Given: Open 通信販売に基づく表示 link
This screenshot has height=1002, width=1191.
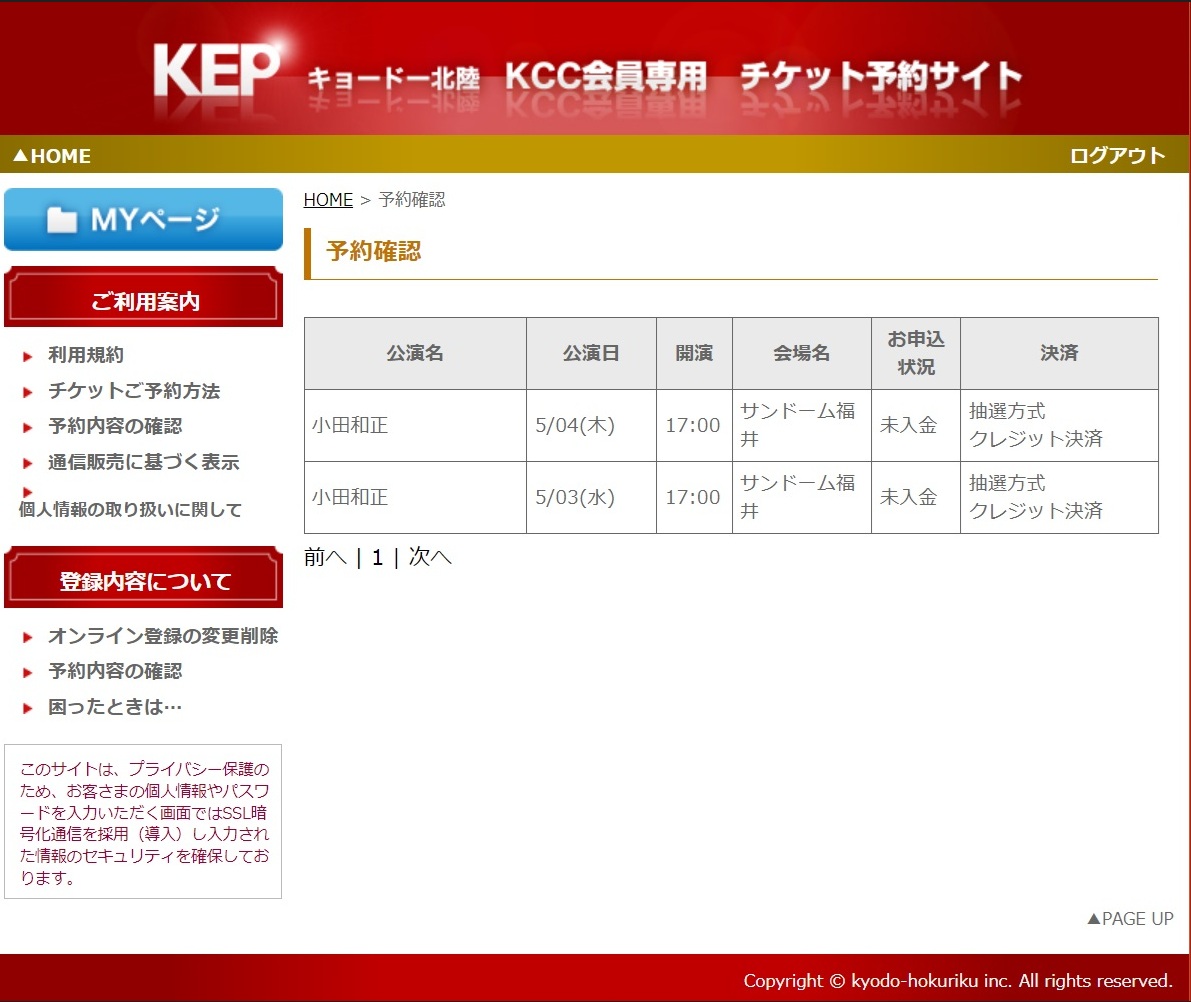Looking at the screenshot, I should [x=144, y=462].
